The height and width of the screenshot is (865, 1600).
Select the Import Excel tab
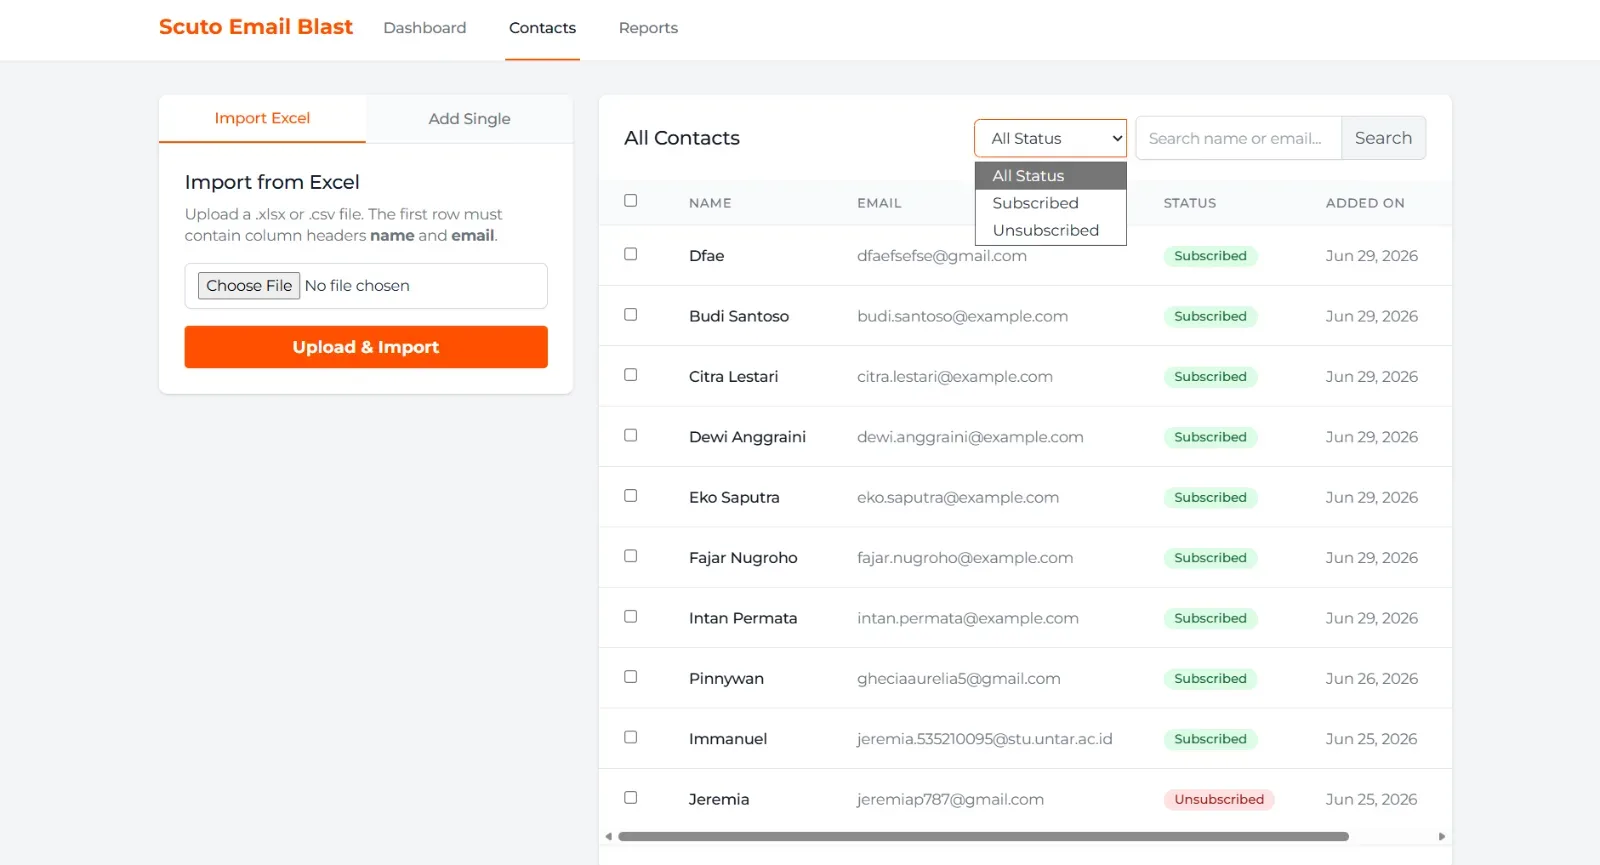262,118
